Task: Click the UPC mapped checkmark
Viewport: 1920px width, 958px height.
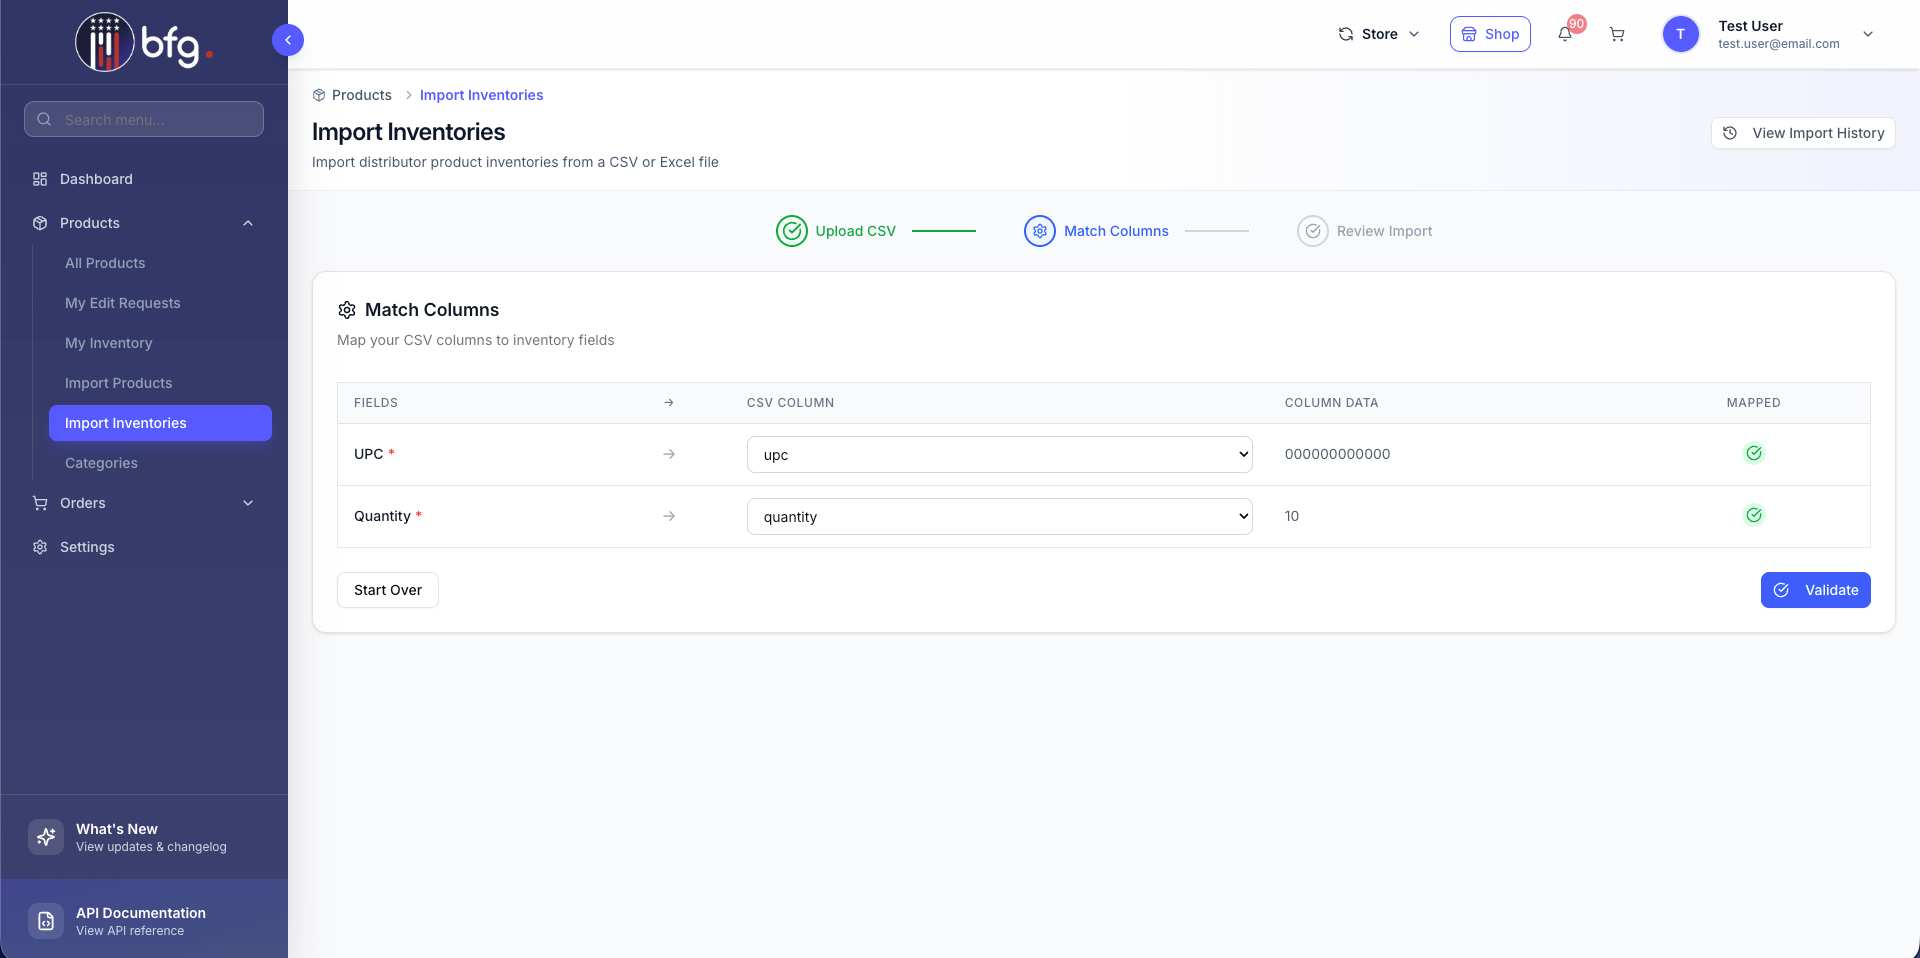Action: 1753,453
